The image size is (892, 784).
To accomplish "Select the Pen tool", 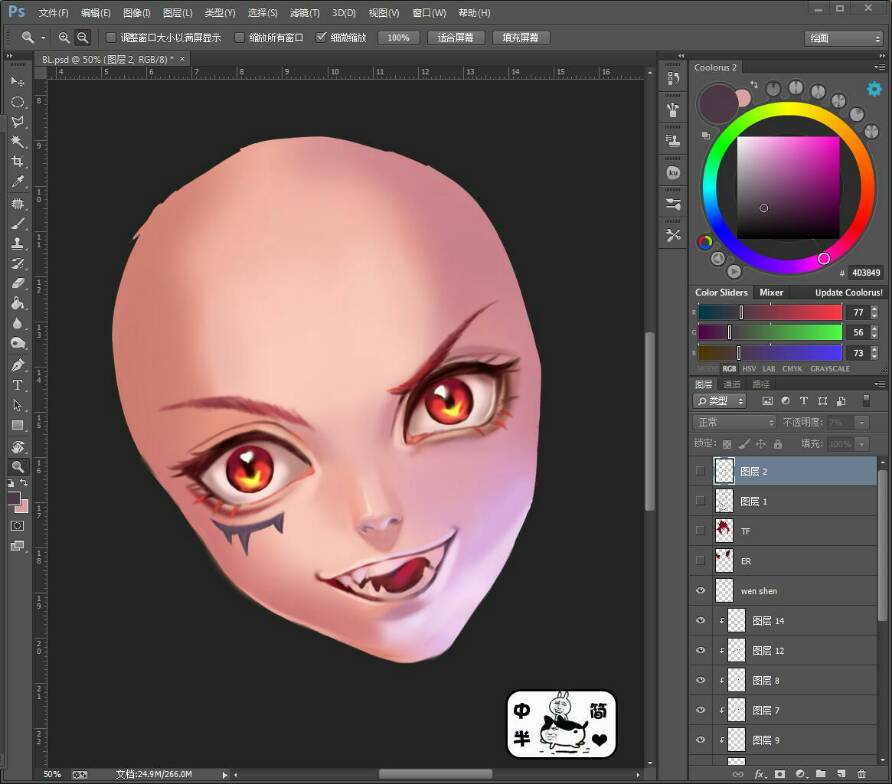I will click(x=18, y=365).
